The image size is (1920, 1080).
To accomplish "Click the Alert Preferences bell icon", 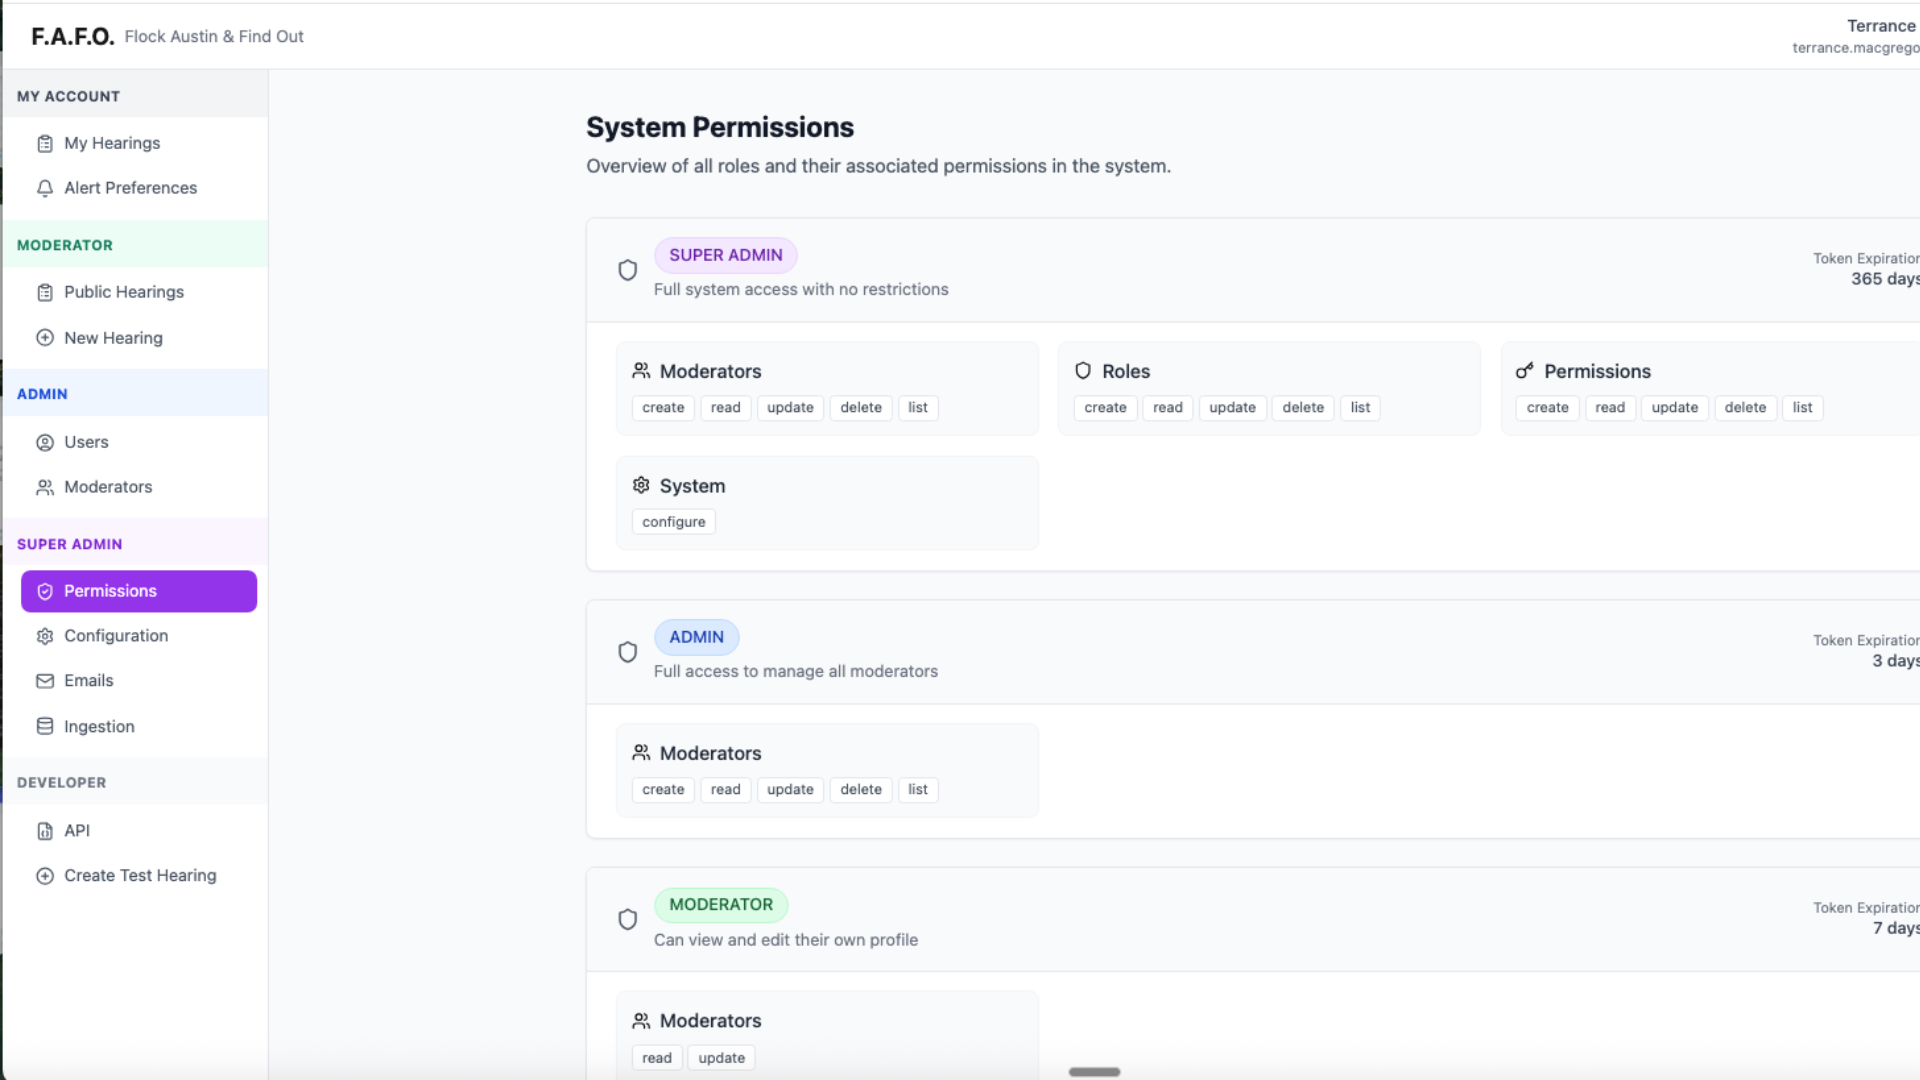I will [x=45, y=188].
